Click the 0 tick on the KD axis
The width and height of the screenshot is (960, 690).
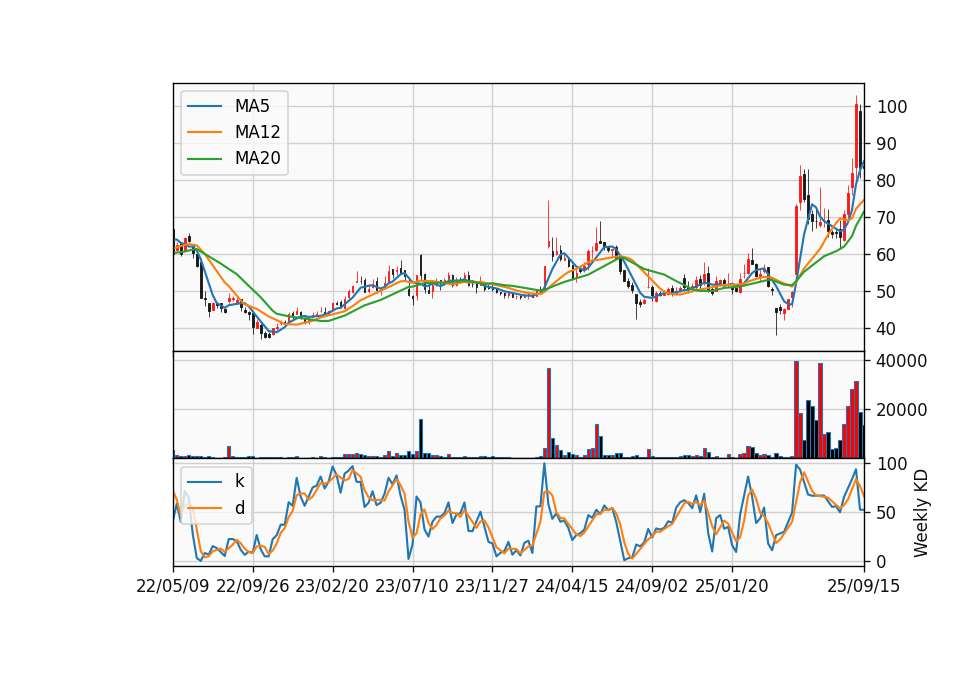point(882,561)
